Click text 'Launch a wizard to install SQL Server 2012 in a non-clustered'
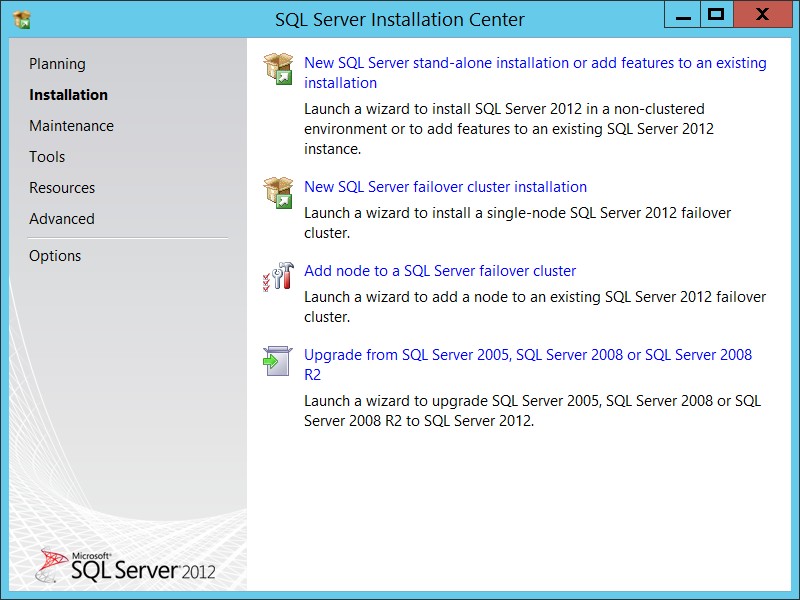This screenshot has height=600, width=800. tap(504, 109)
